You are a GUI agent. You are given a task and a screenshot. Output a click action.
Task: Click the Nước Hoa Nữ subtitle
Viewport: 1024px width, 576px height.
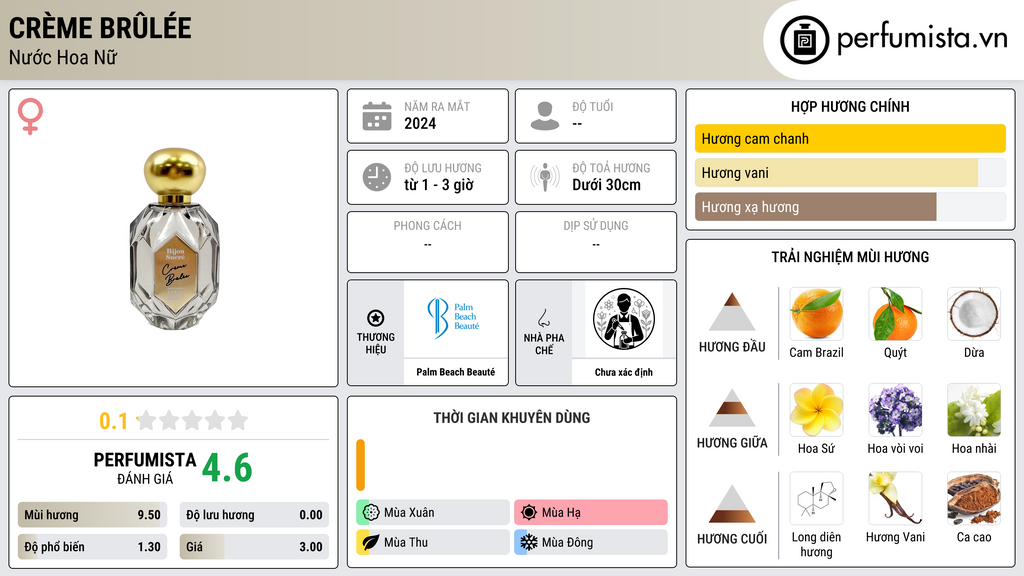63,57
